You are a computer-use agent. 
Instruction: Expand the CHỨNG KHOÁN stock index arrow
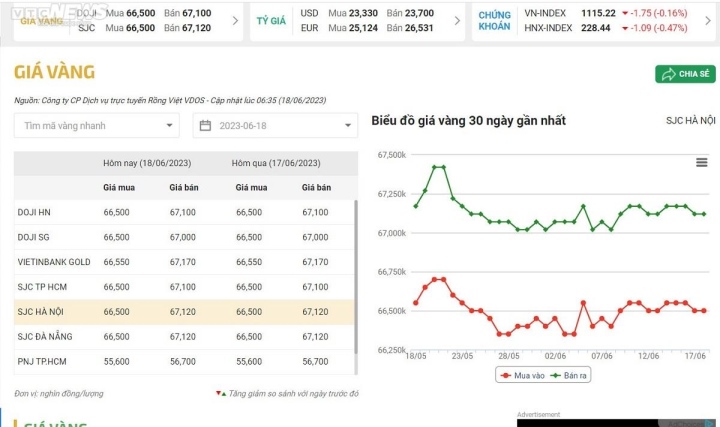pos(708,21)
